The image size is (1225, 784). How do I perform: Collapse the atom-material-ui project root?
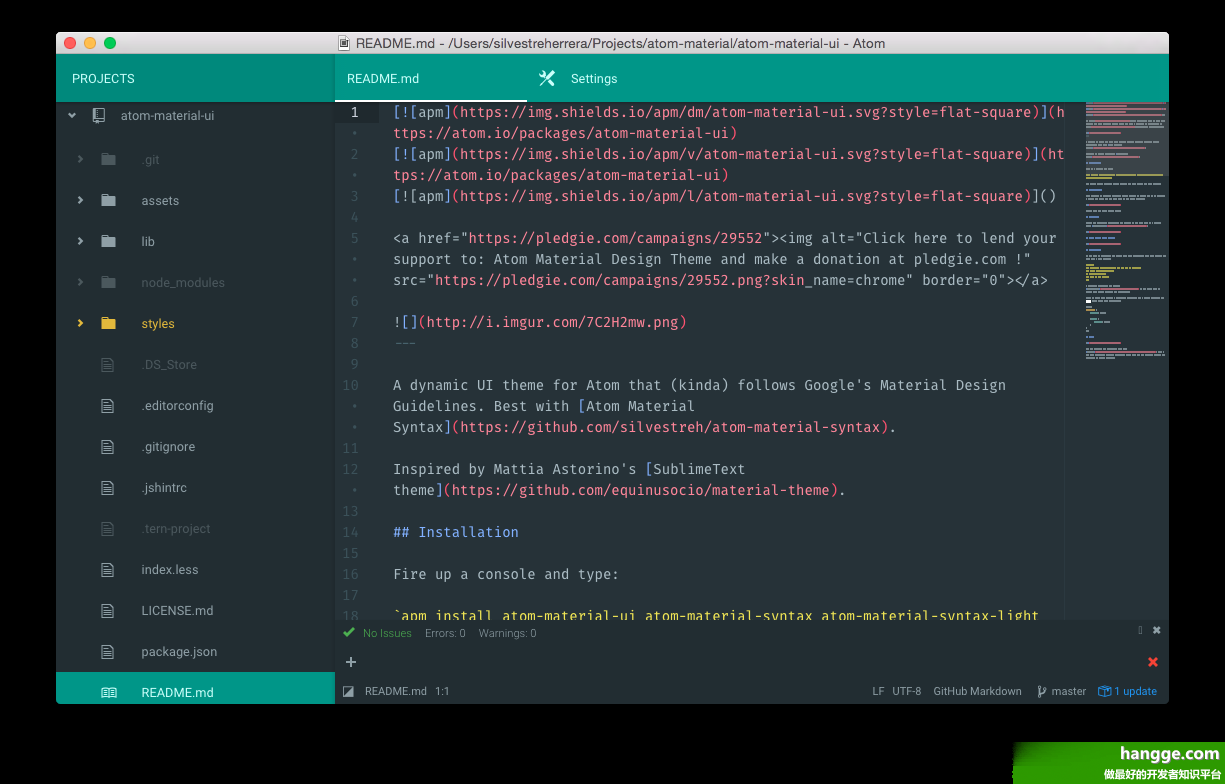point(72,116)
